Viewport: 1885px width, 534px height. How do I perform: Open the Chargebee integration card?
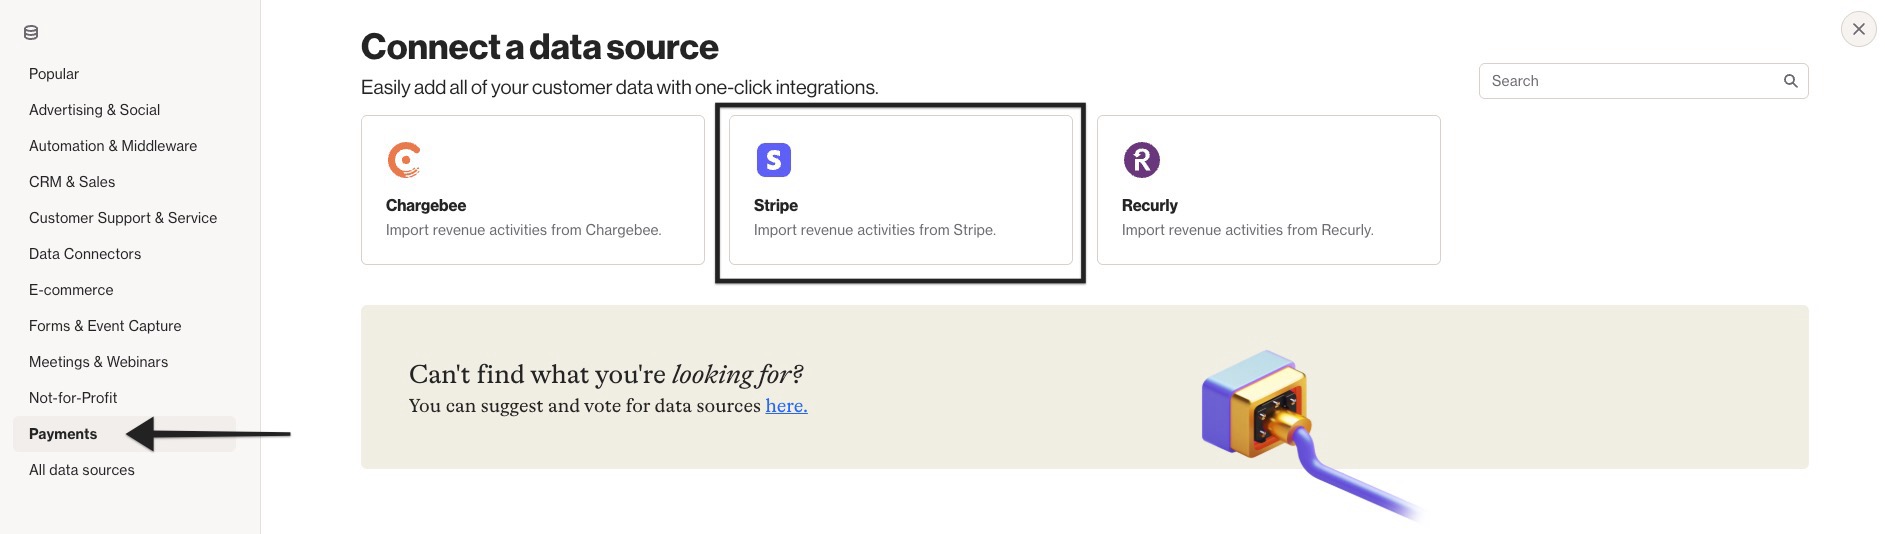(533, 190)
